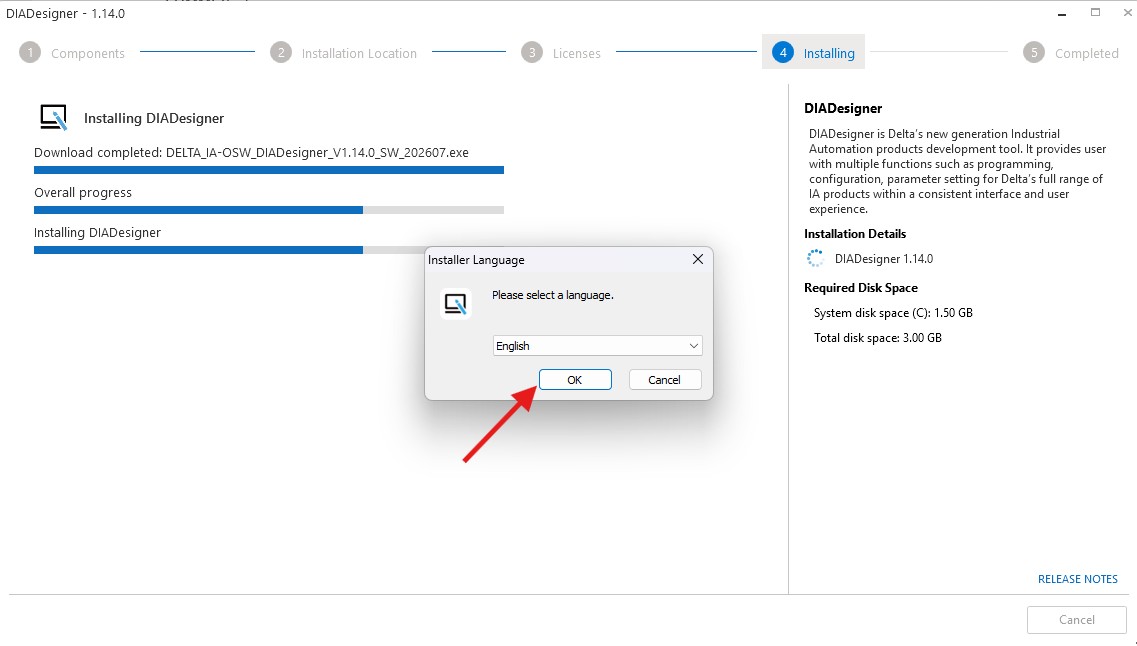
Task: Click the Overall progress bar
Action: (269, 210)
